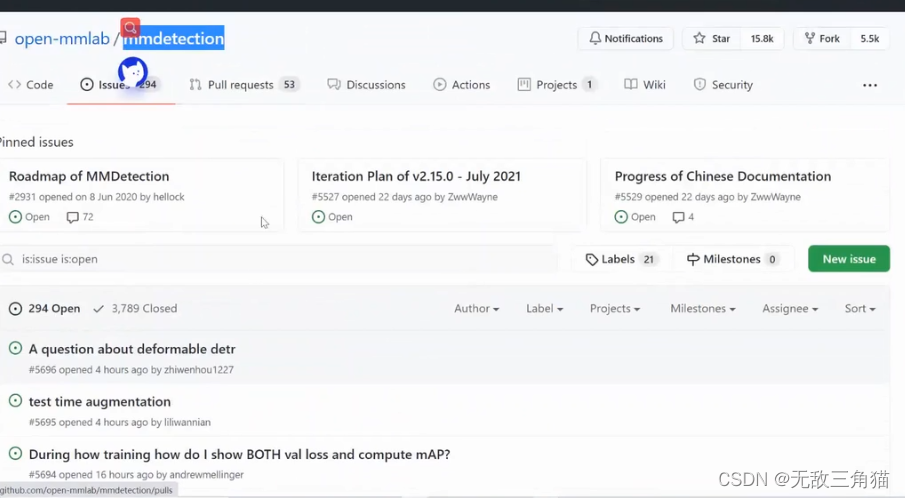
Task: Open the Labels page
Action: pyautogui.click(x=621, y=259)
